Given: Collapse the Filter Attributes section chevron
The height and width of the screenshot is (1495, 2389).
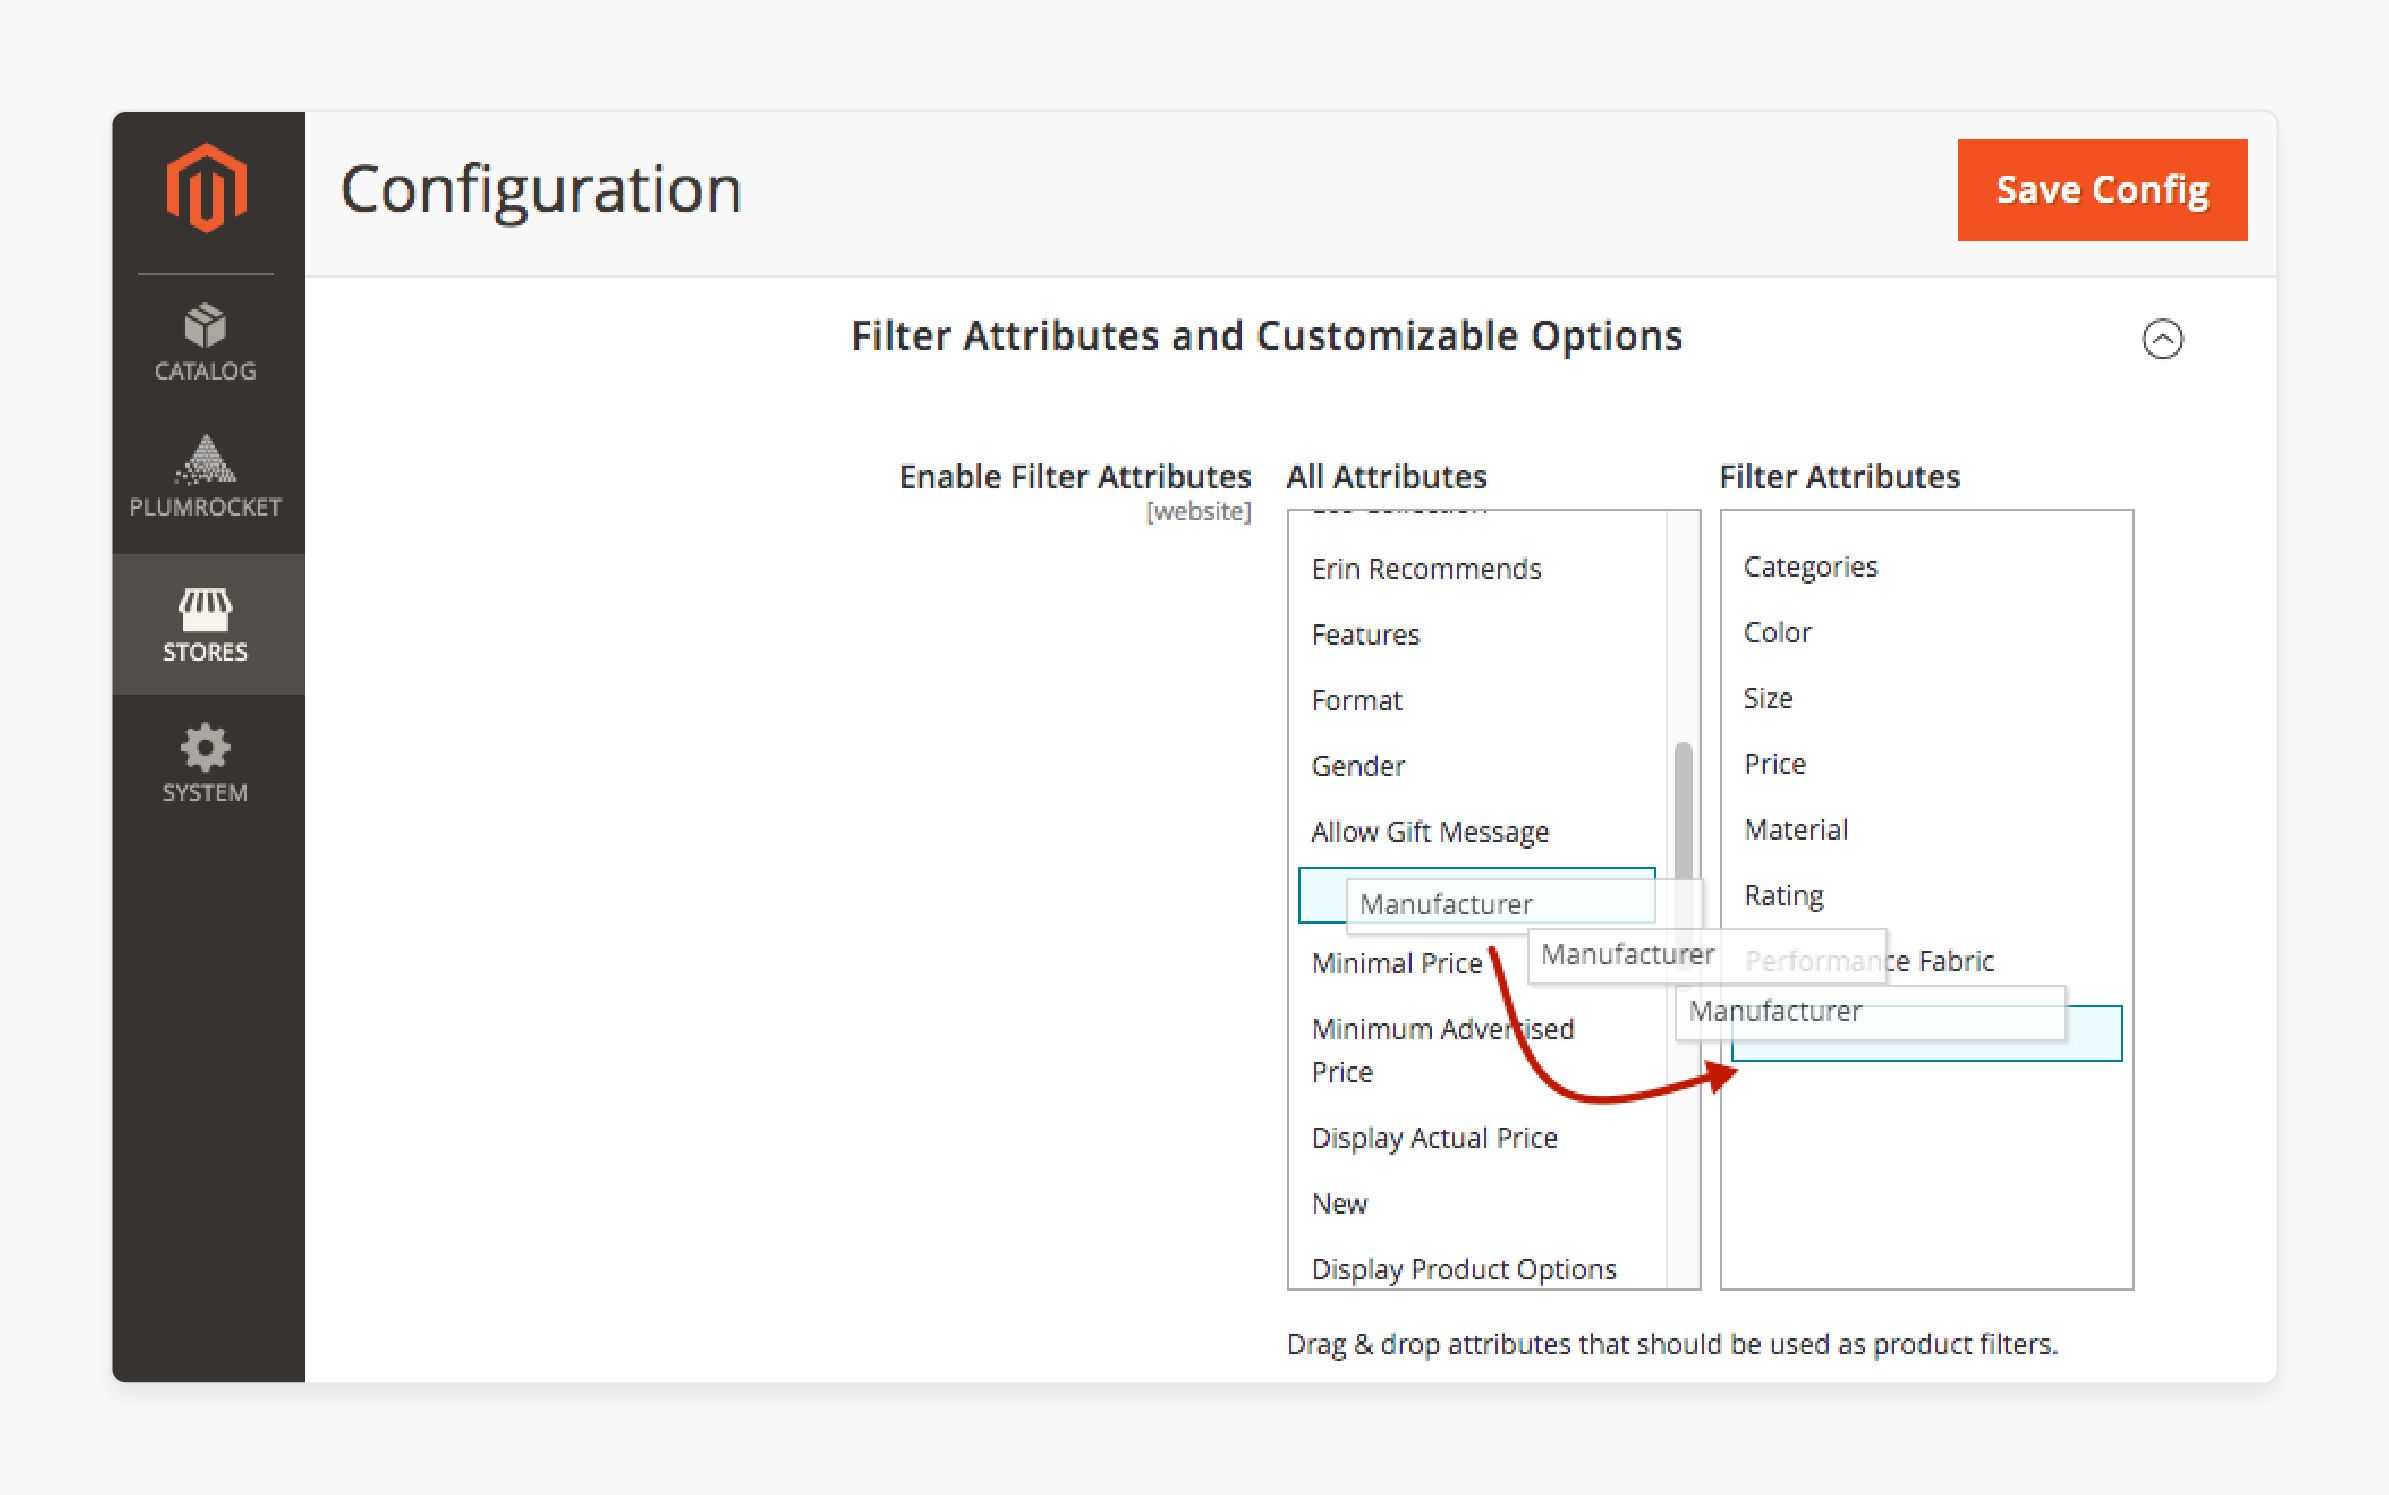Looking at the screenshot, I should point(2162,339).
